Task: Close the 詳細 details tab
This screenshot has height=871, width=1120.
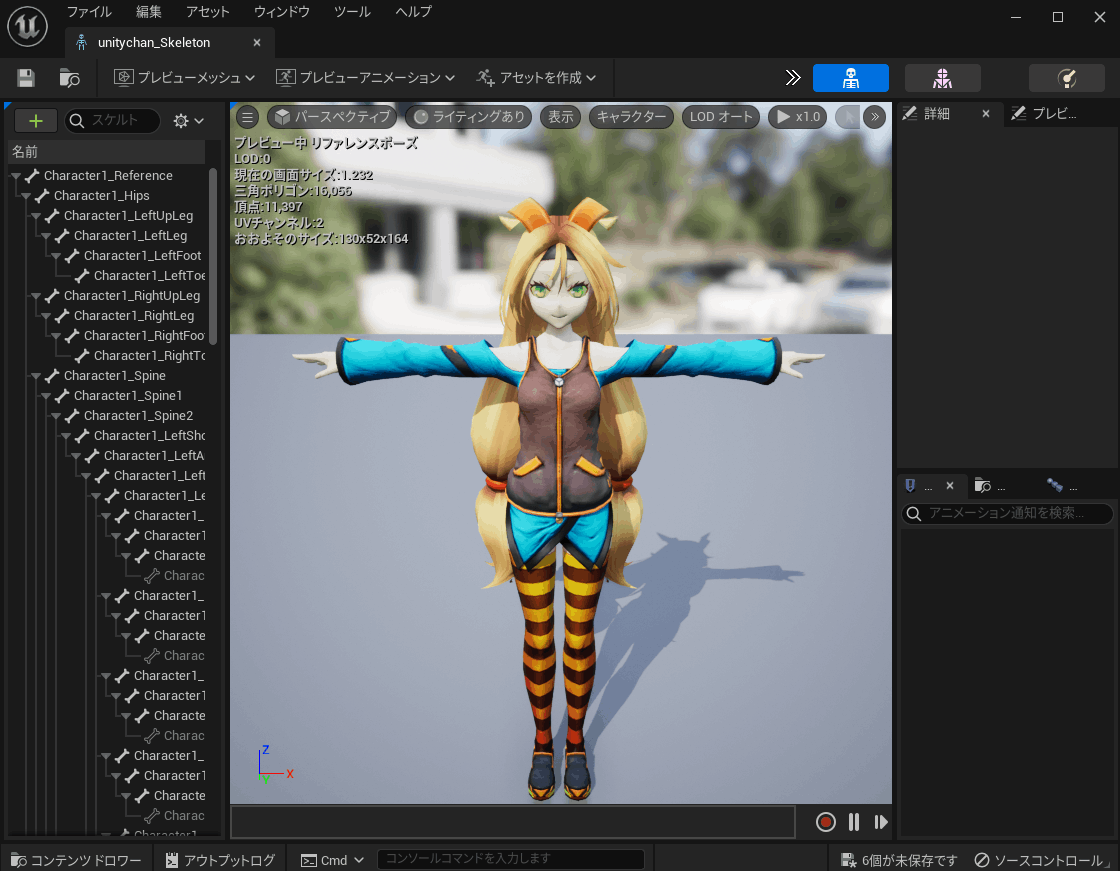Action: pyautogui.click(x=986, y=114)
